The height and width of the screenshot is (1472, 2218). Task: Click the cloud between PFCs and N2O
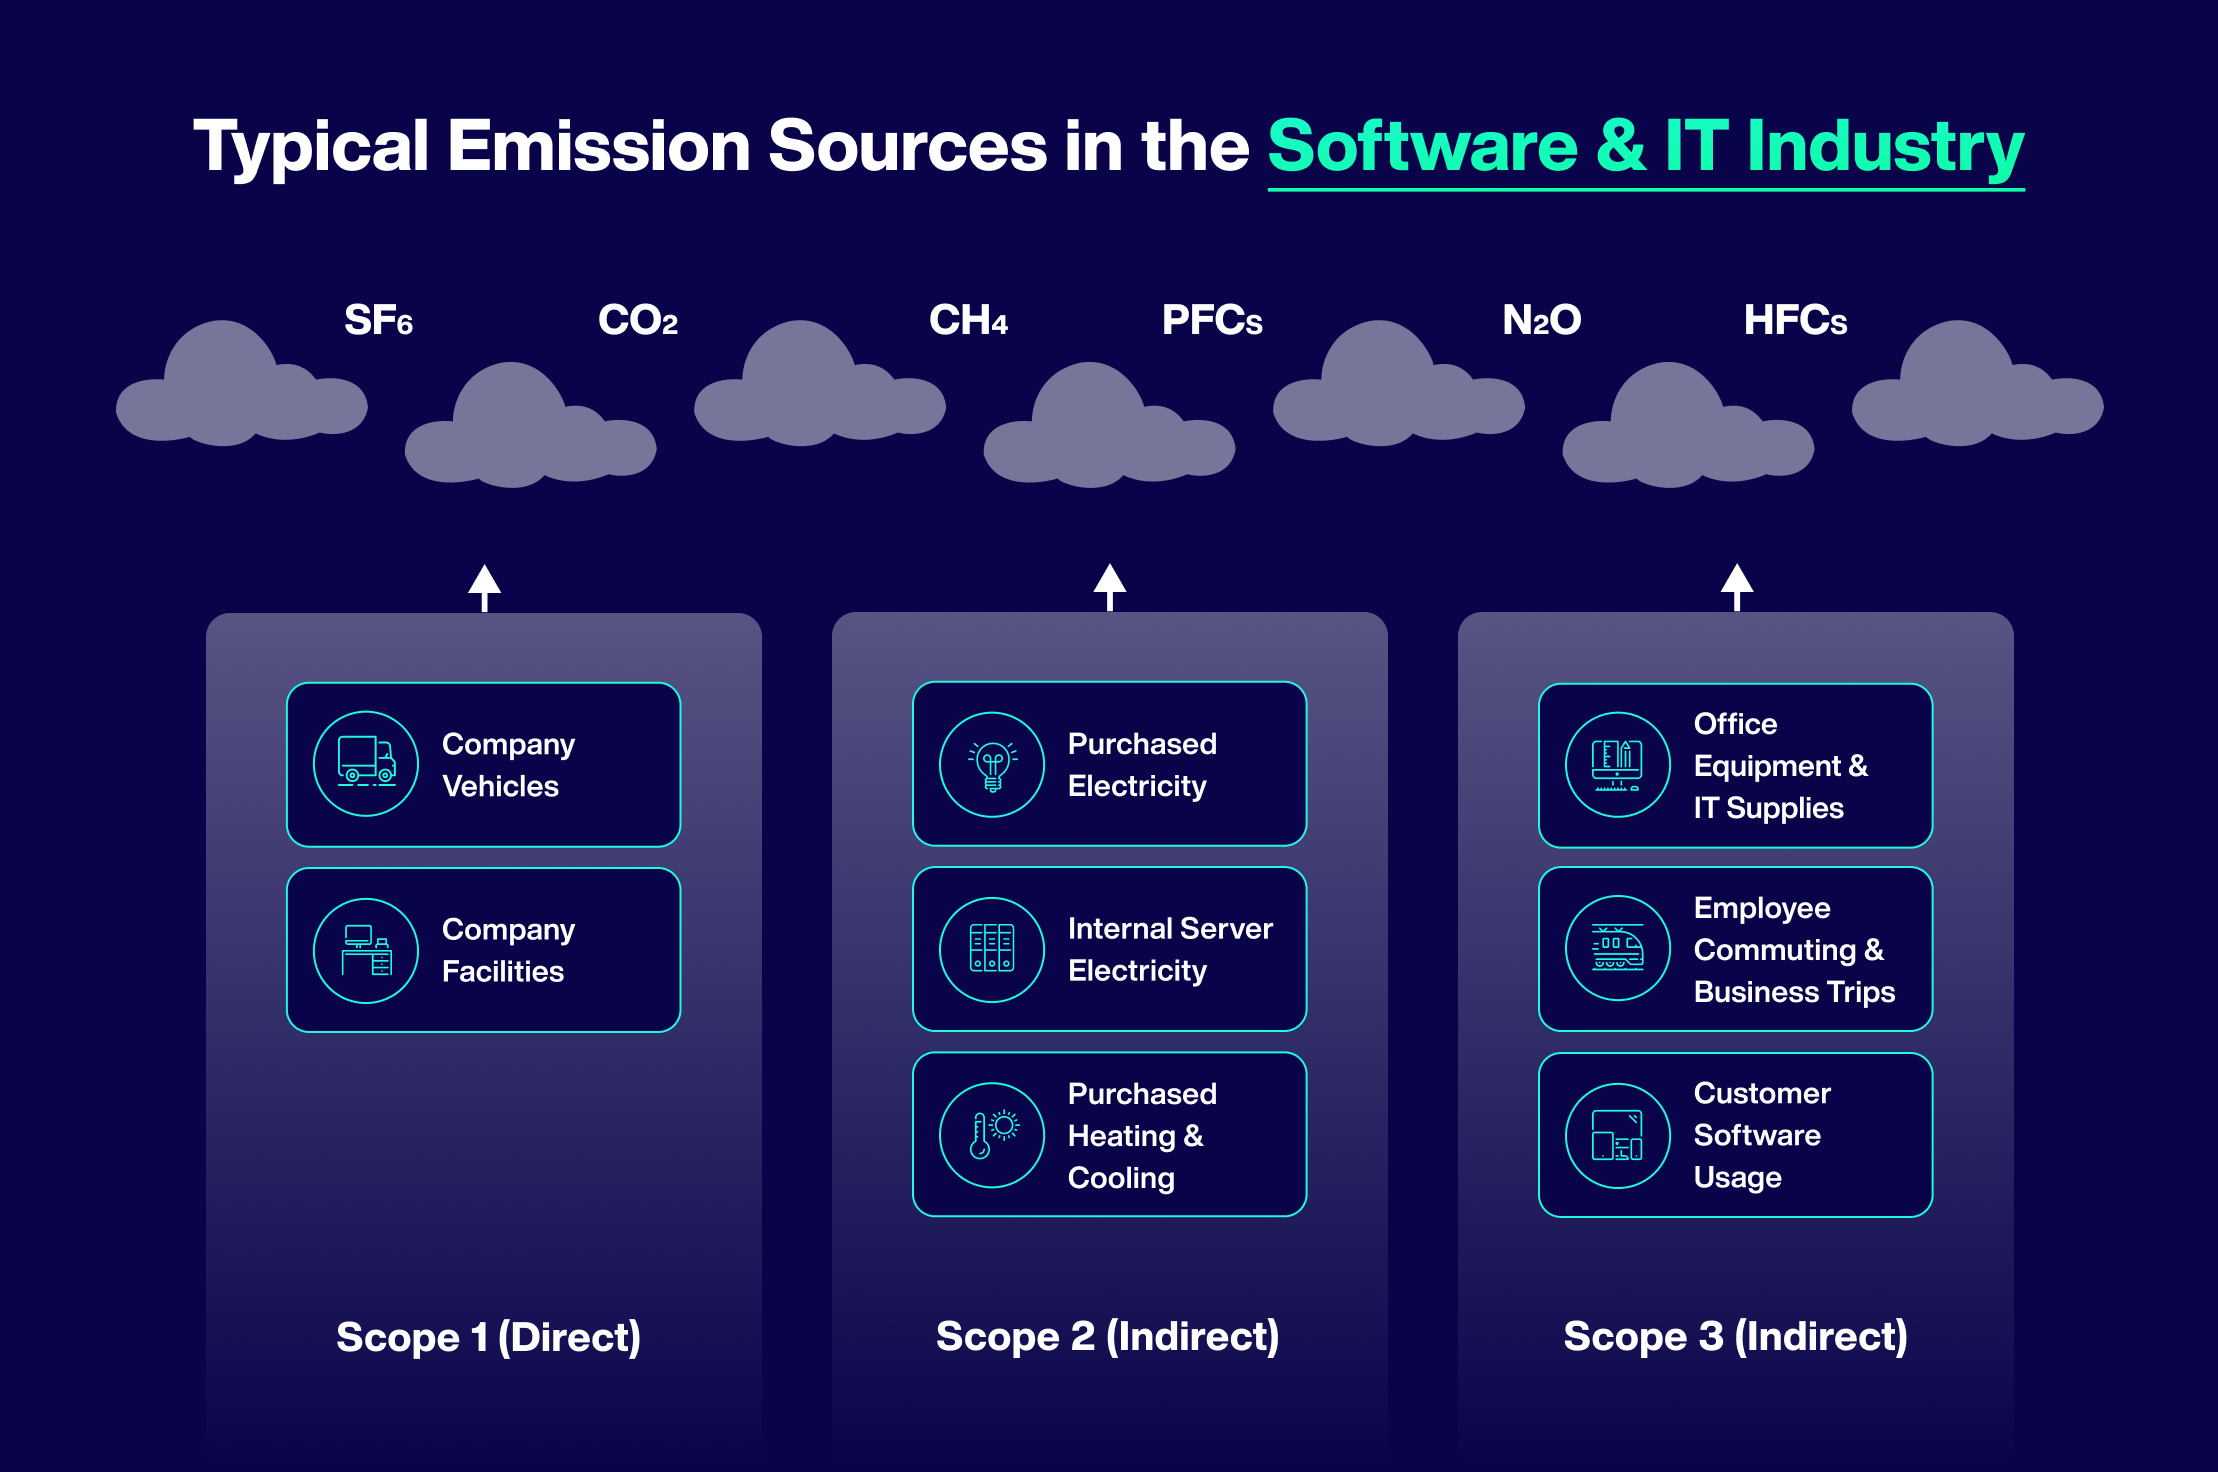point(1399,383)
